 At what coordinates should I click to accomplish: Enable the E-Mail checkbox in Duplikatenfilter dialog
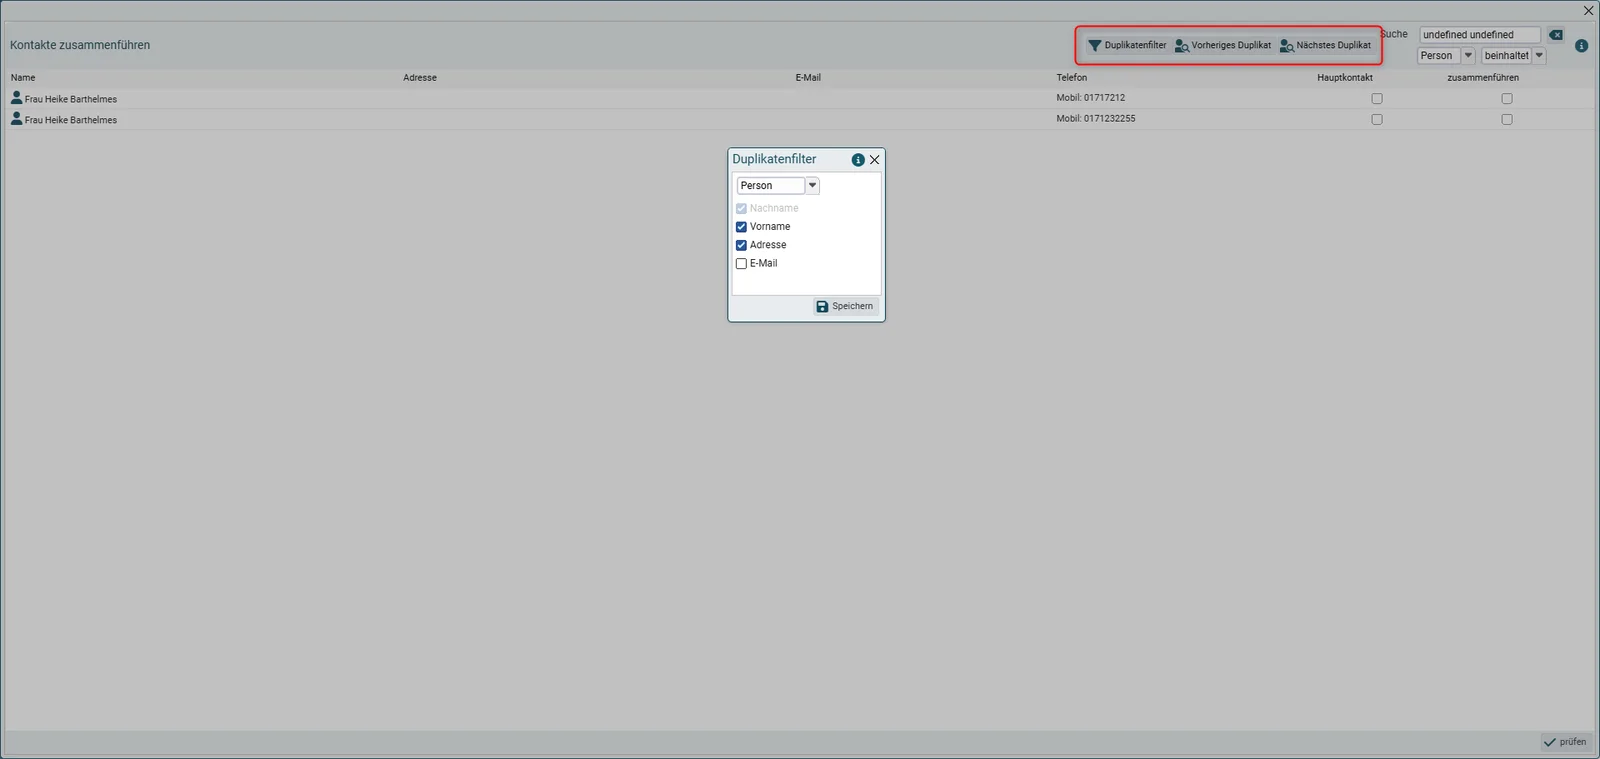click(x=741, y=264)
